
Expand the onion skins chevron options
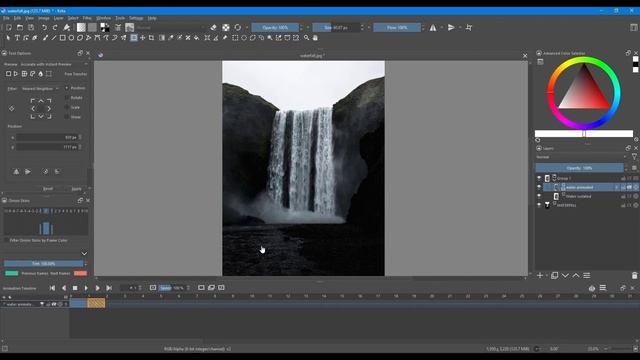(84, 253)
